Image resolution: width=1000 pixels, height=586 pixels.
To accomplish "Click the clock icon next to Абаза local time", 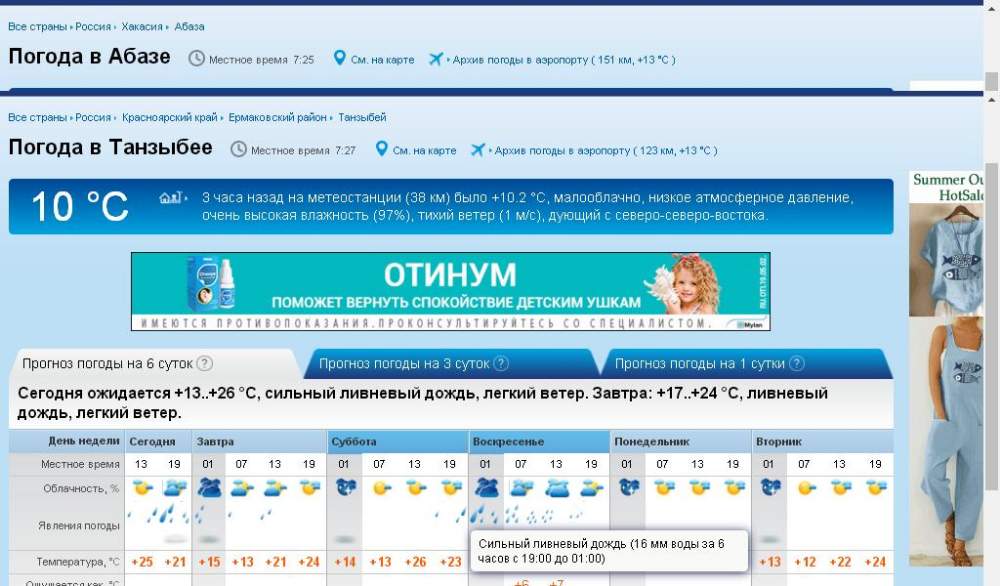I will tap(196, 58).
